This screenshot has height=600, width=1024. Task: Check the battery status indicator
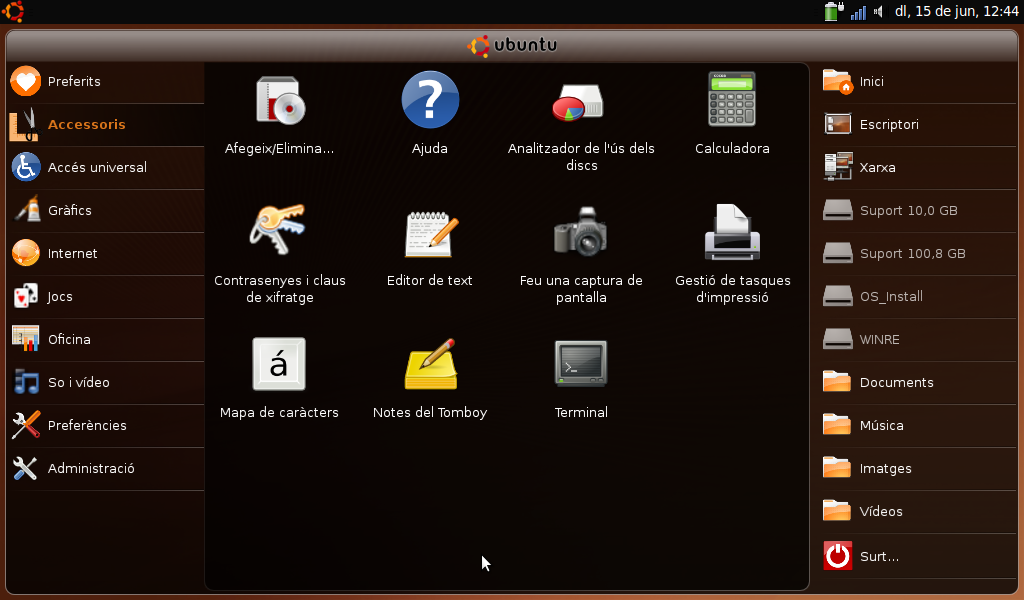click(x=834, y=11)
